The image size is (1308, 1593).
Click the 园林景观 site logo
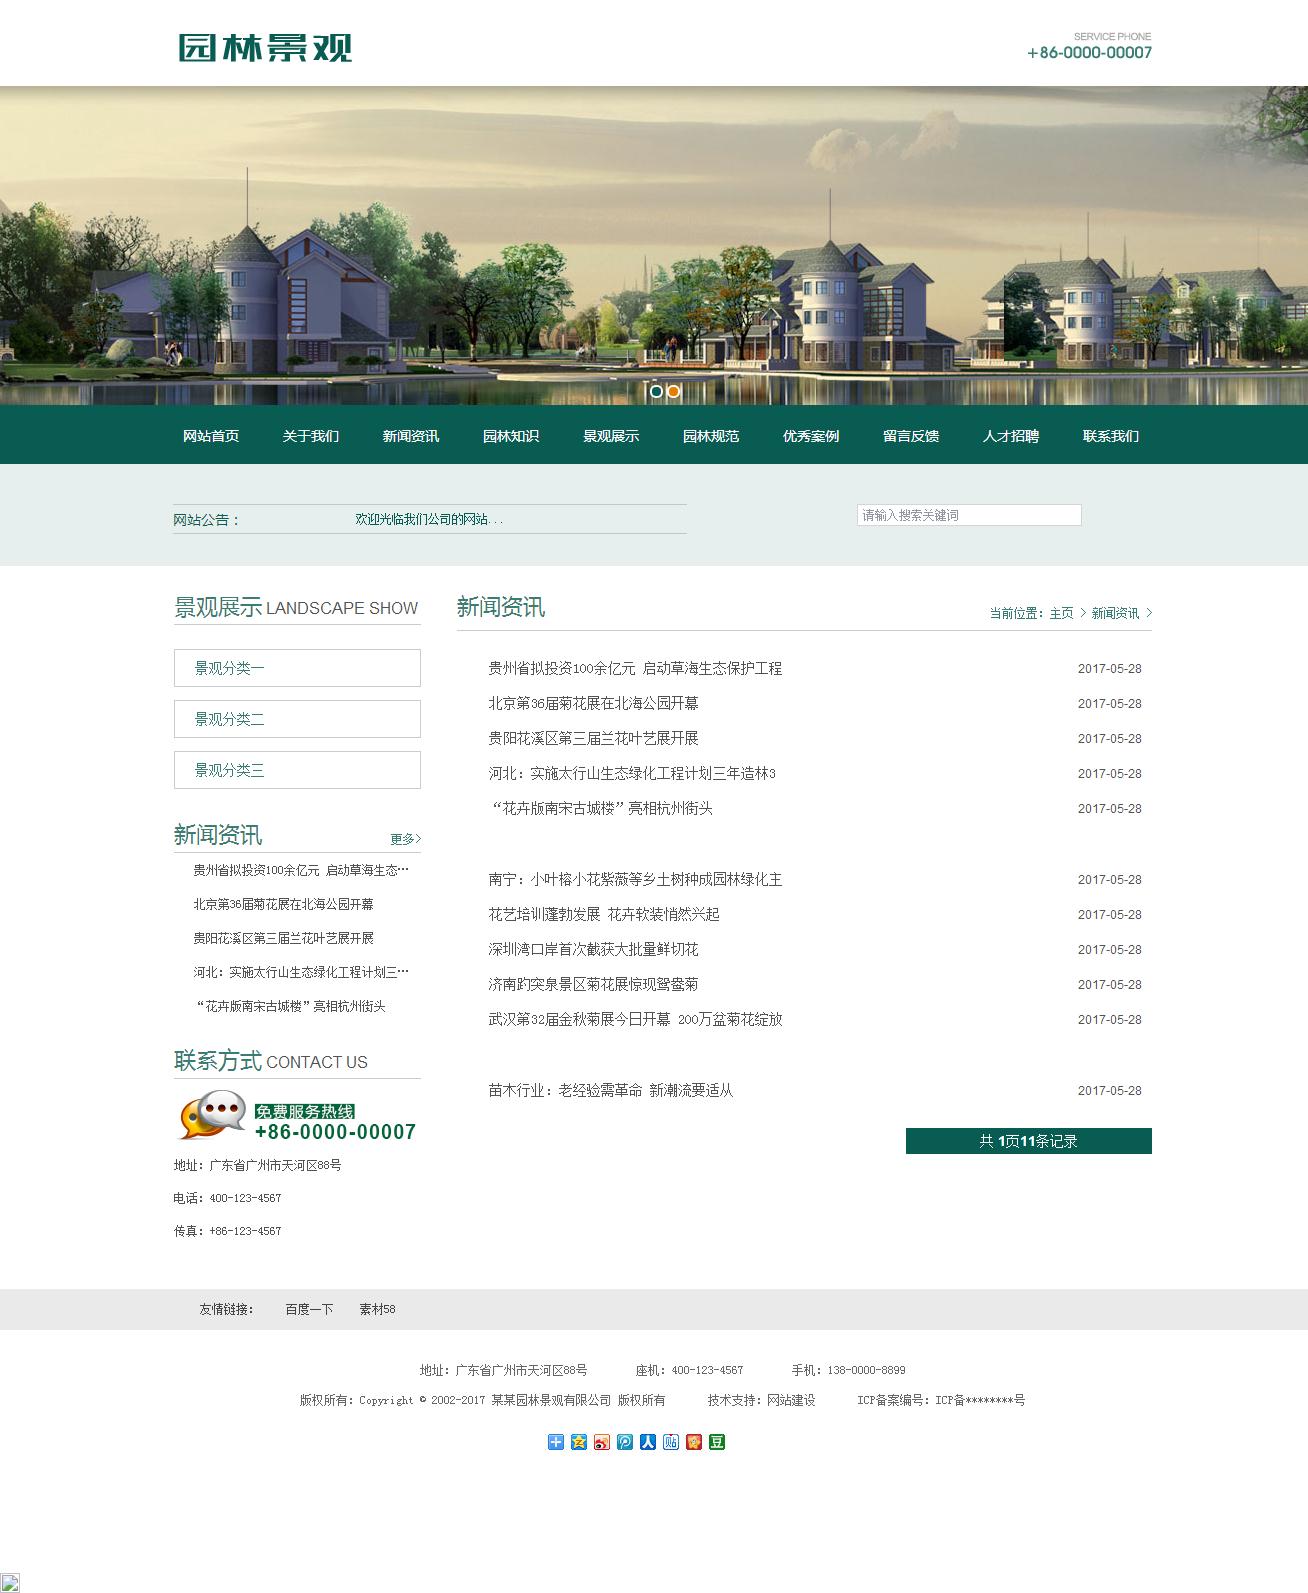pos(266,47)
